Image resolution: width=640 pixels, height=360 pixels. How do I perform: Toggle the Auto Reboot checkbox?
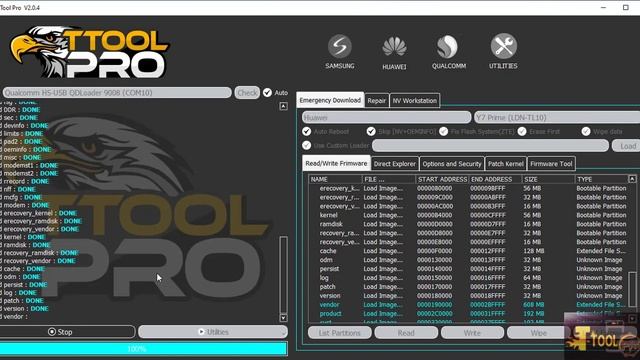(x=307, y=131)
